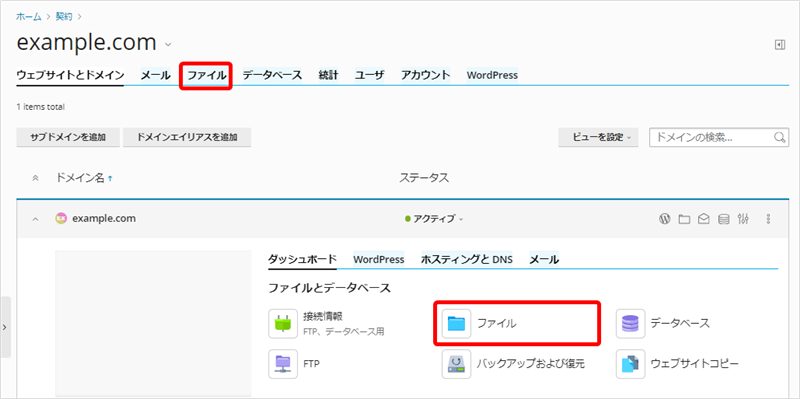Screen dimensions: 800x399
Task: Open three-dot more menu in example.com row
Action: click(768, 219)
